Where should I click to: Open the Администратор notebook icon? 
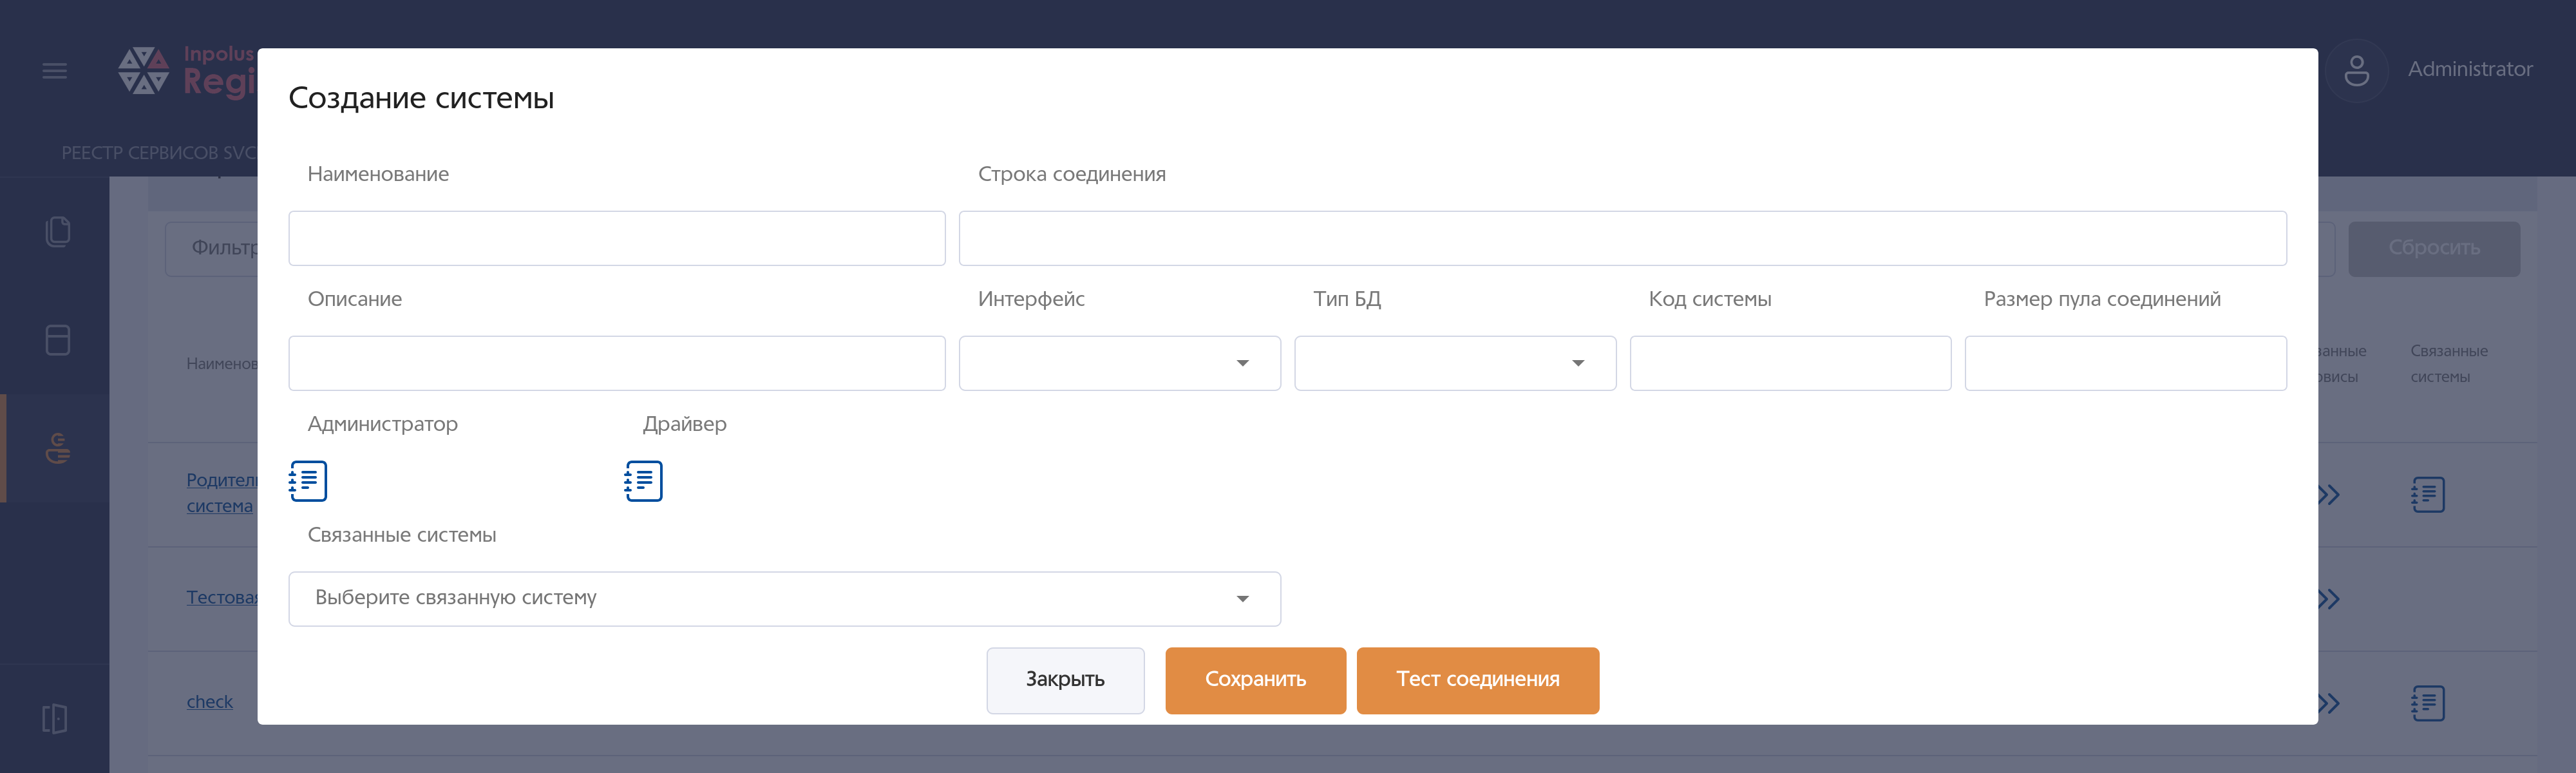pyautogui.click(x=308, y=481)
